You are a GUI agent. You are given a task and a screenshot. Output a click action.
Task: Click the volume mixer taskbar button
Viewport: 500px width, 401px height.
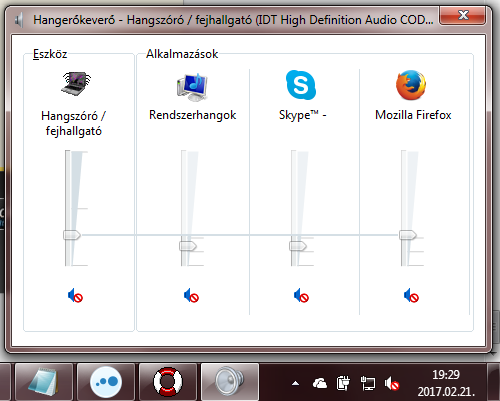click(230, 382)
